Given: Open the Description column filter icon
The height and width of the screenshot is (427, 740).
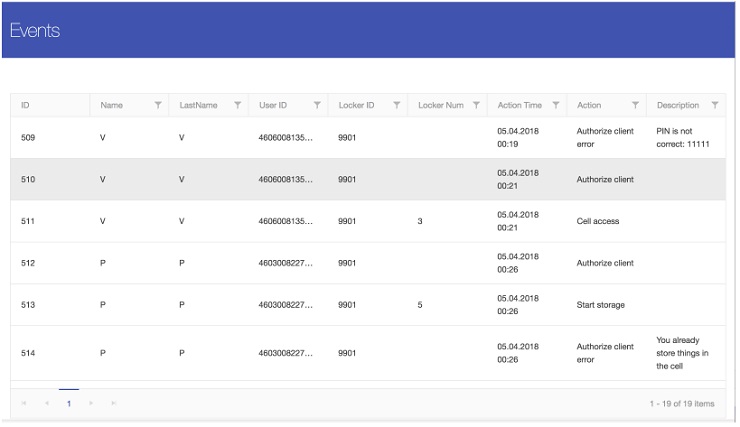Looking at the screenshot, I should point(714,105).
